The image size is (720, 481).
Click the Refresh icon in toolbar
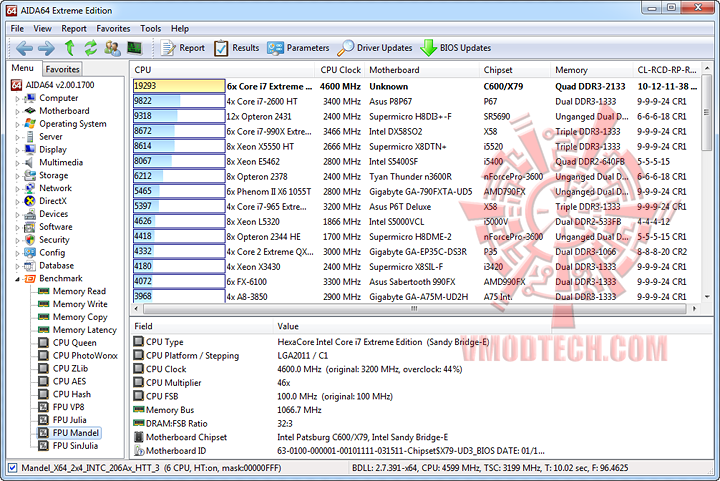[90, 48]
